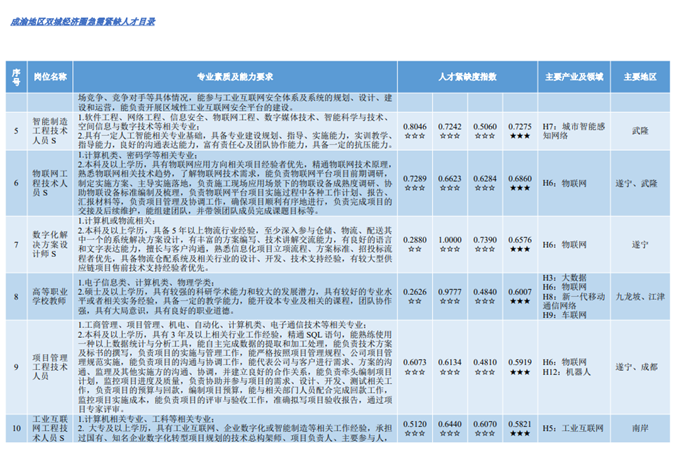Click the 主要产业及领域 column header

click(x=574, y=77)
